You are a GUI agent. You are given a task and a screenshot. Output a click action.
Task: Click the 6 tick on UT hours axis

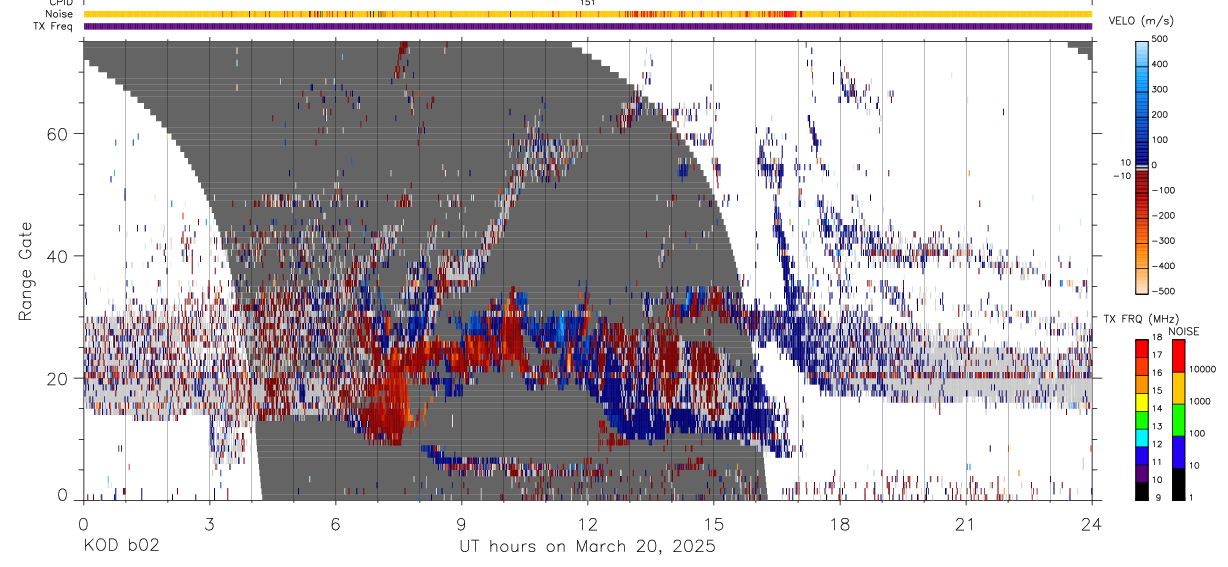pyautogui.click(x=336, y=524)
